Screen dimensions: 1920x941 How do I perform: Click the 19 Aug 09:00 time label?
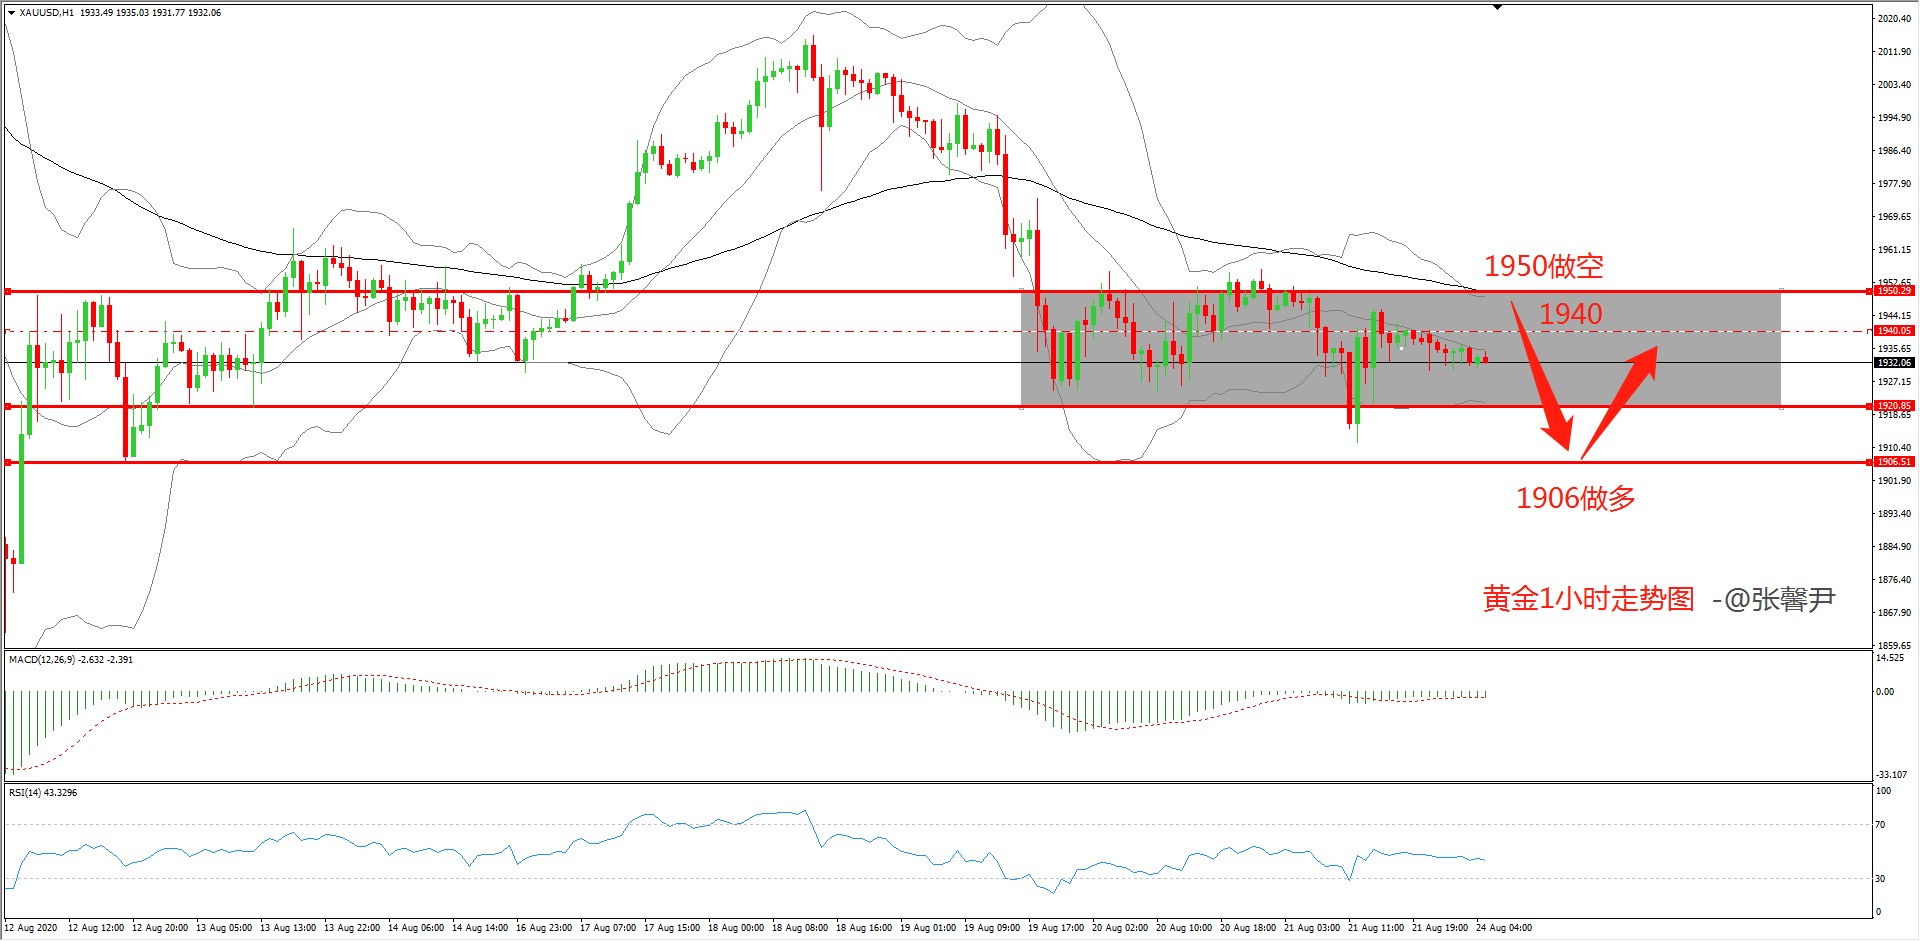[x=992, y=928]
